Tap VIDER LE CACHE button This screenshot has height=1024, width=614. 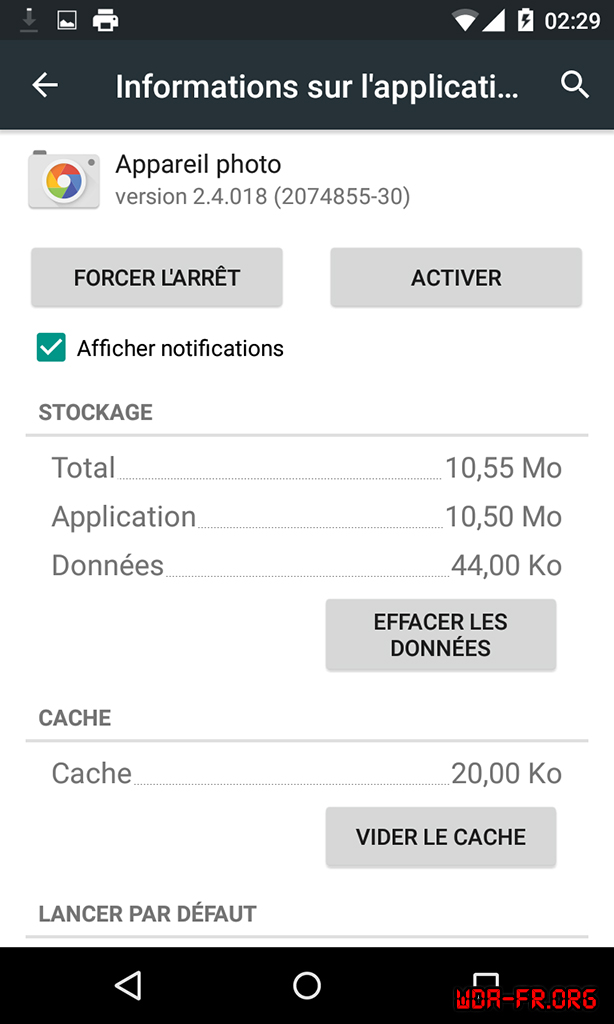tap(440, 837)
